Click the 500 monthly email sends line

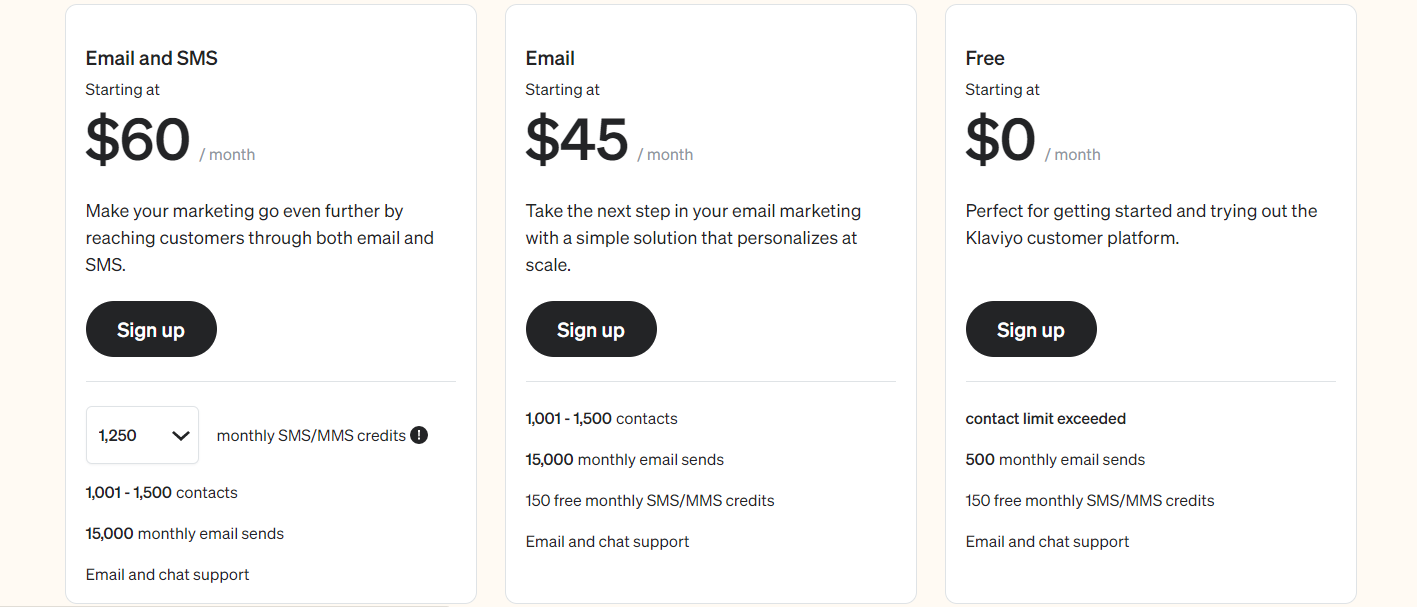[x=1056, y=459]
